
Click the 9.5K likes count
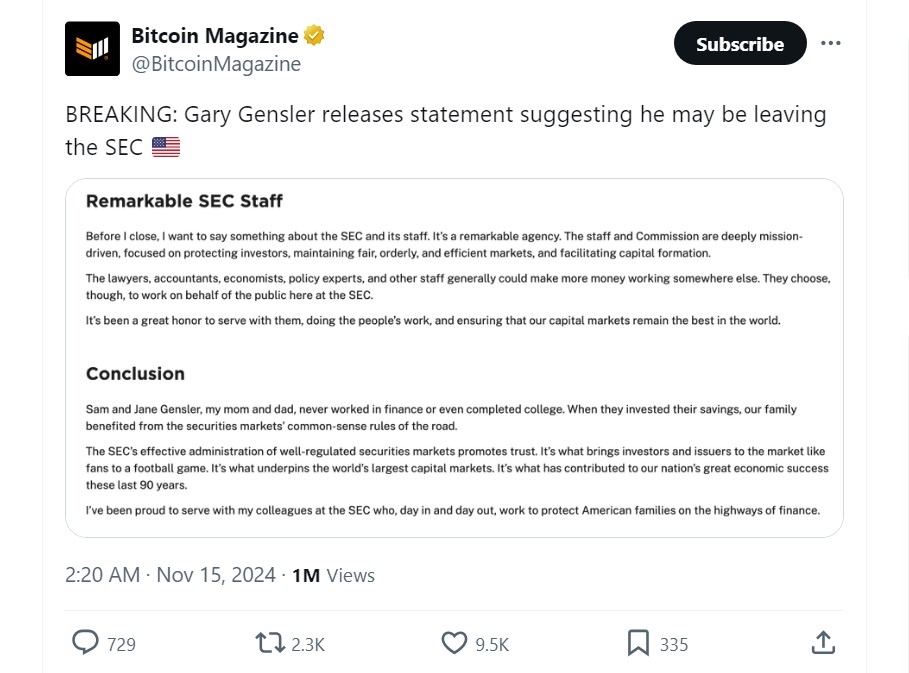tap(492, 644)
